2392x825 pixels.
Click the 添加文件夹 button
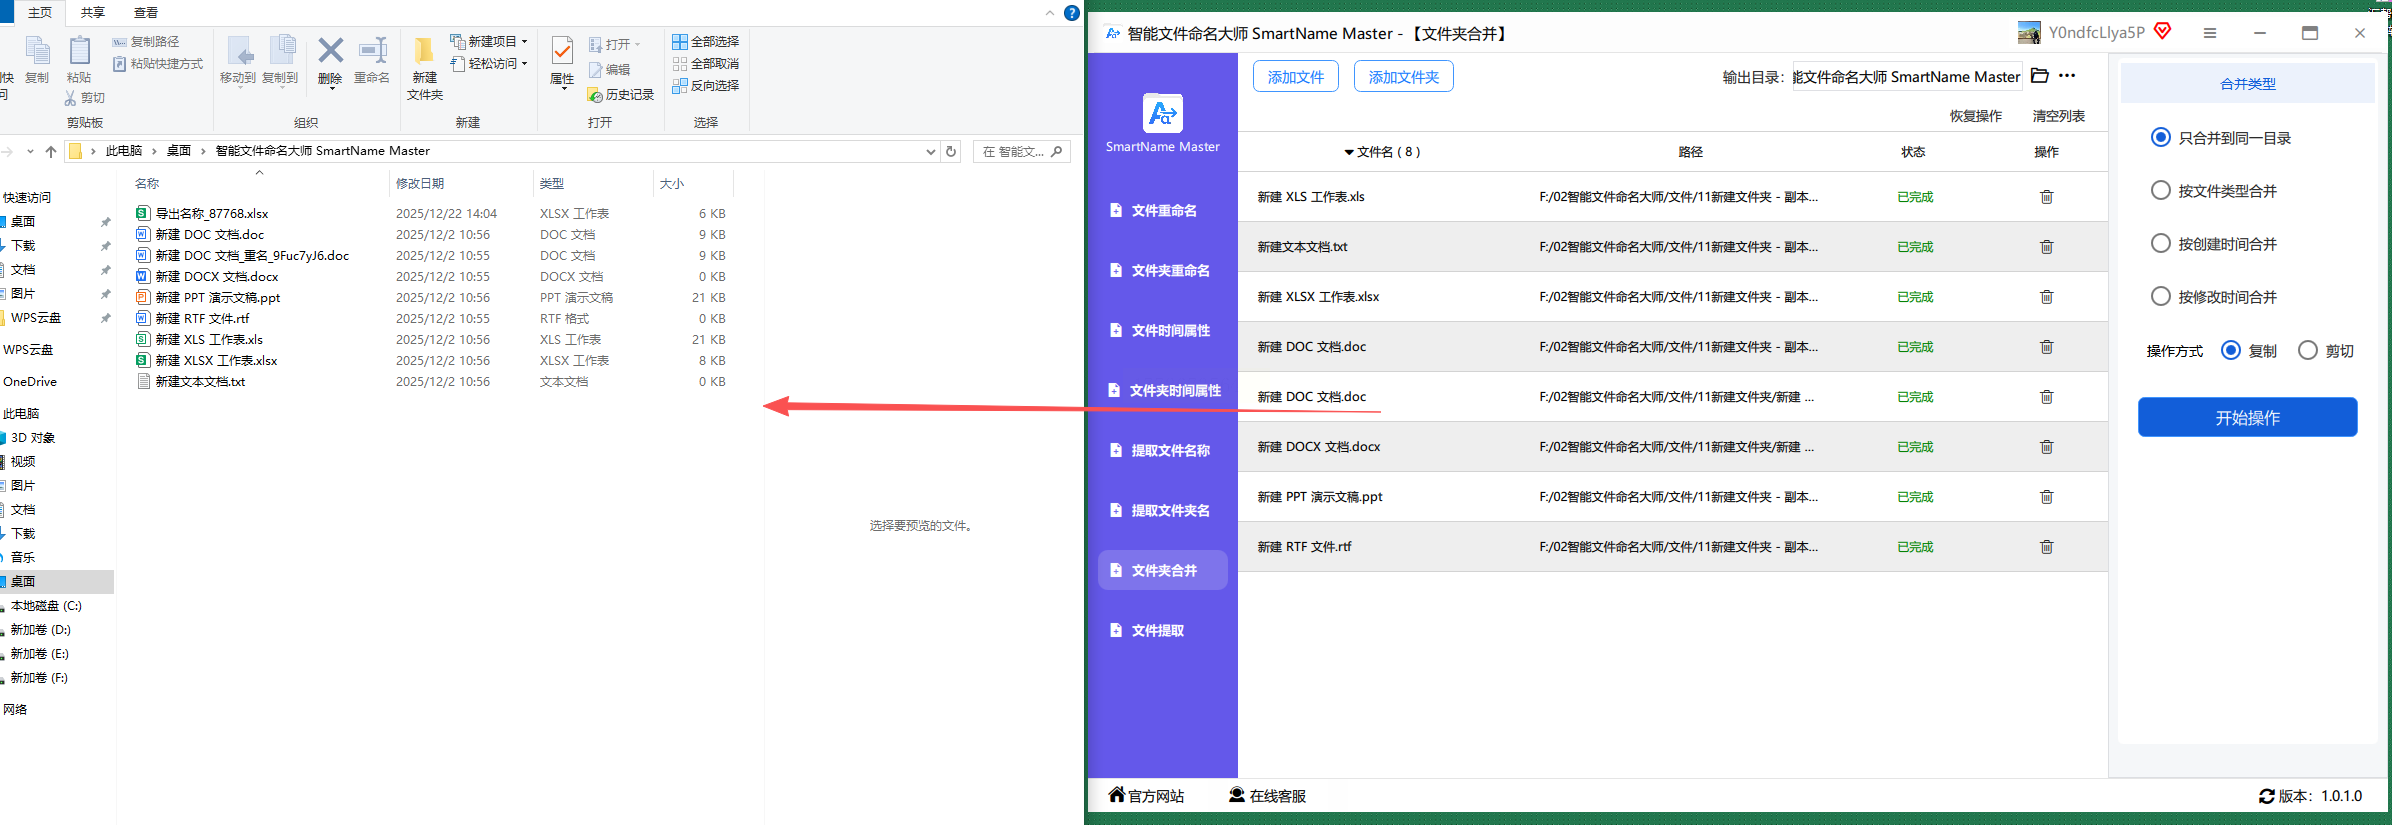click(1403, 77)
